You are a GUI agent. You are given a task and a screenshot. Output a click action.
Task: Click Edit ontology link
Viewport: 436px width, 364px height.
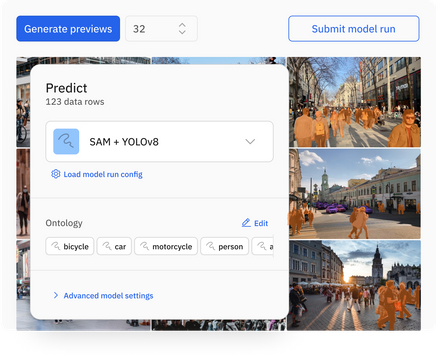click(x=261, y=223)
